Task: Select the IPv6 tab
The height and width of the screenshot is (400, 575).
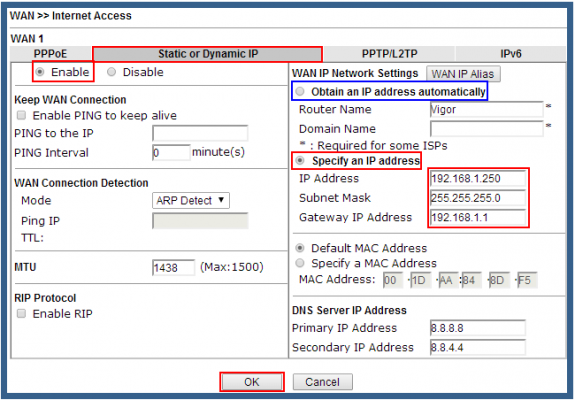Action: click(x=510, y=54)
